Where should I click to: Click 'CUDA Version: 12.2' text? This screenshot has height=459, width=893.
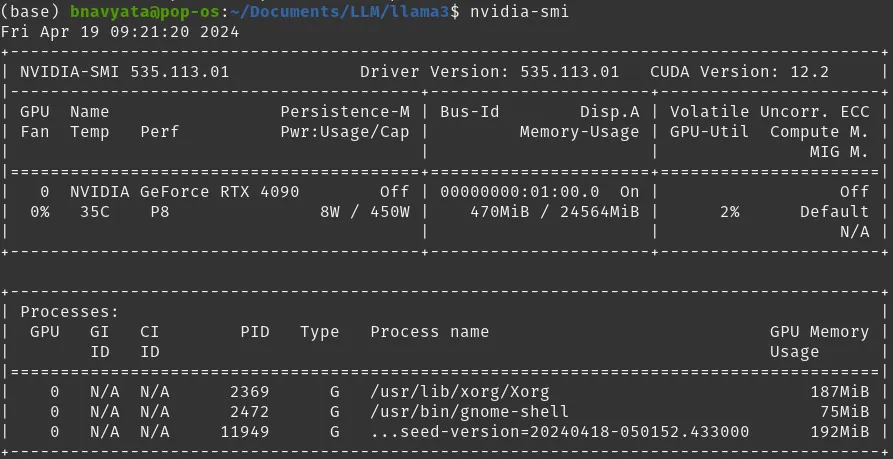point(739,72)
